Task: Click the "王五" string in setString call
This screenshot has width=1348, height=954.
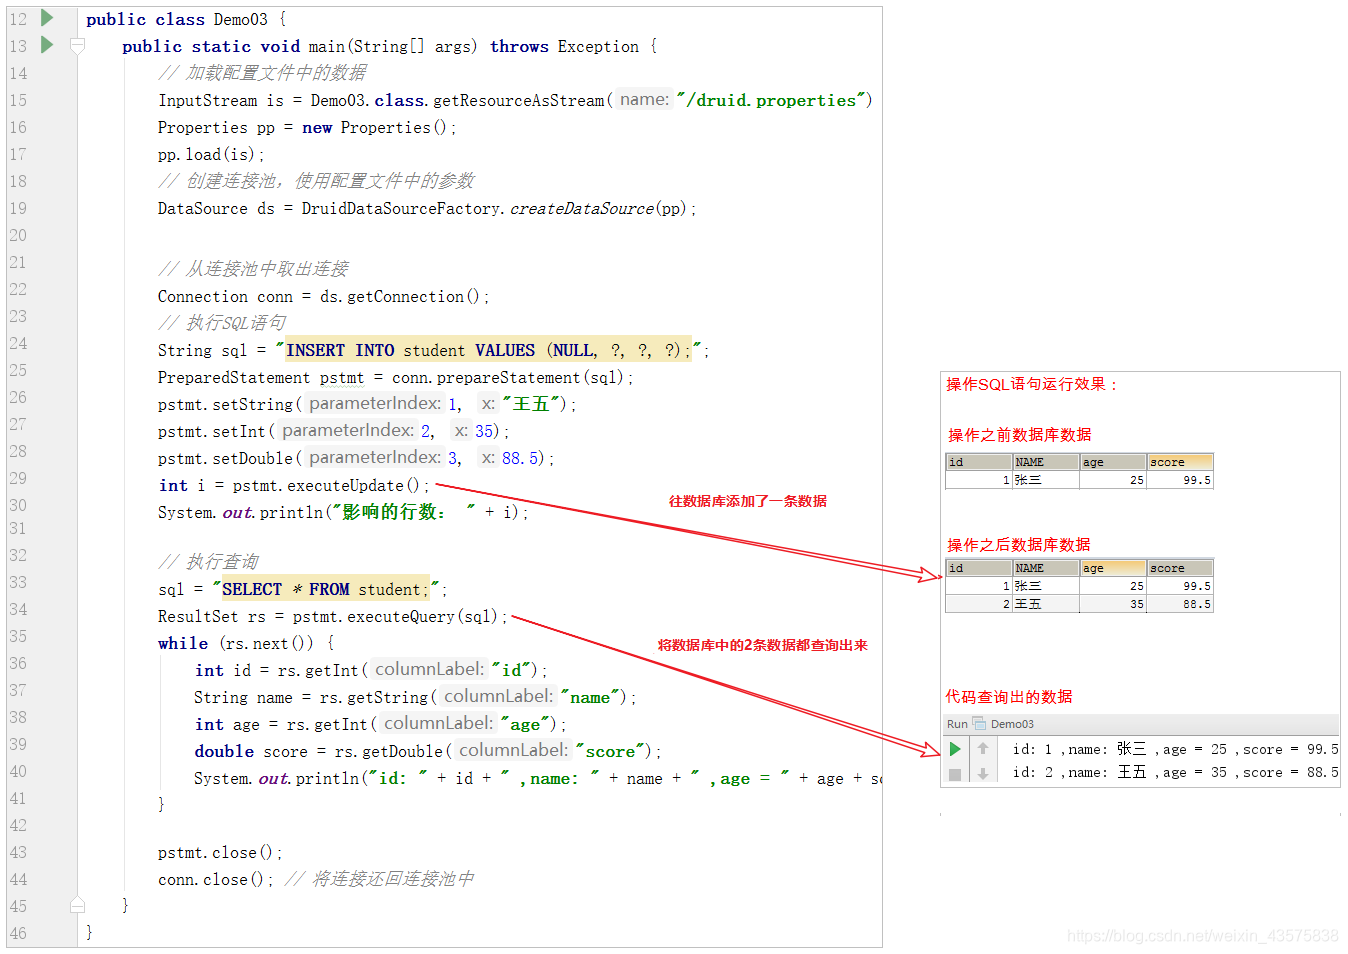Action: point(531,404)
